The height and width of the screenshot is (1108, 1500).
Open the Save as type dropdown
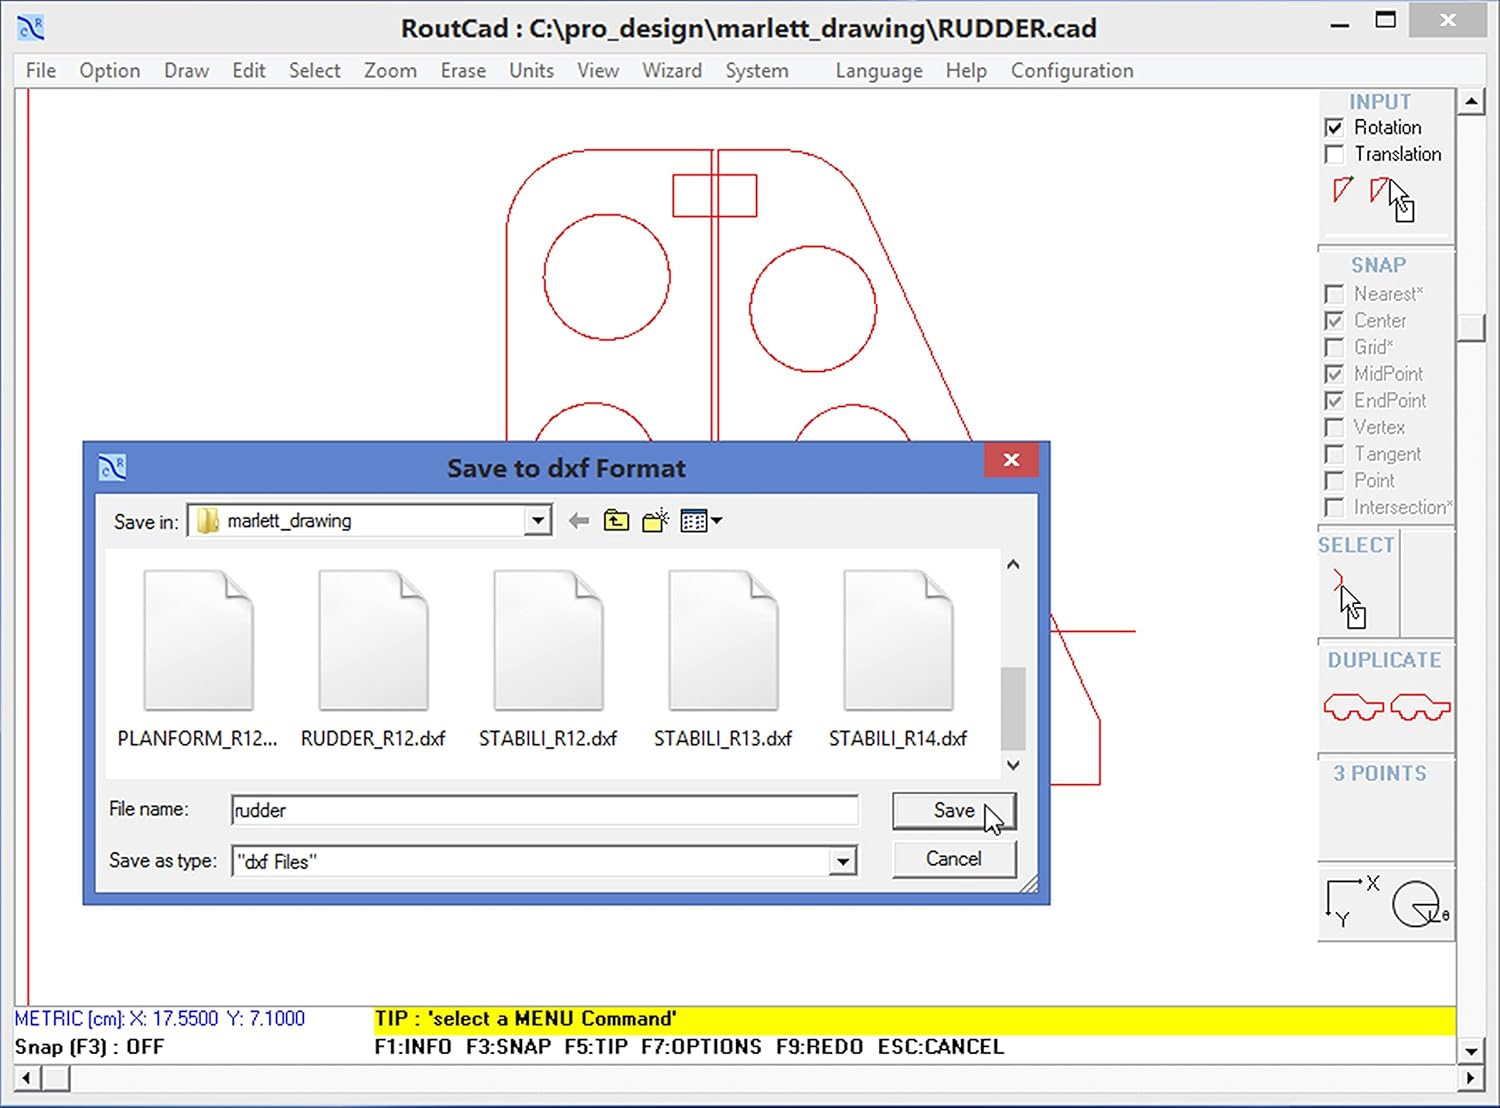(843, 861)
